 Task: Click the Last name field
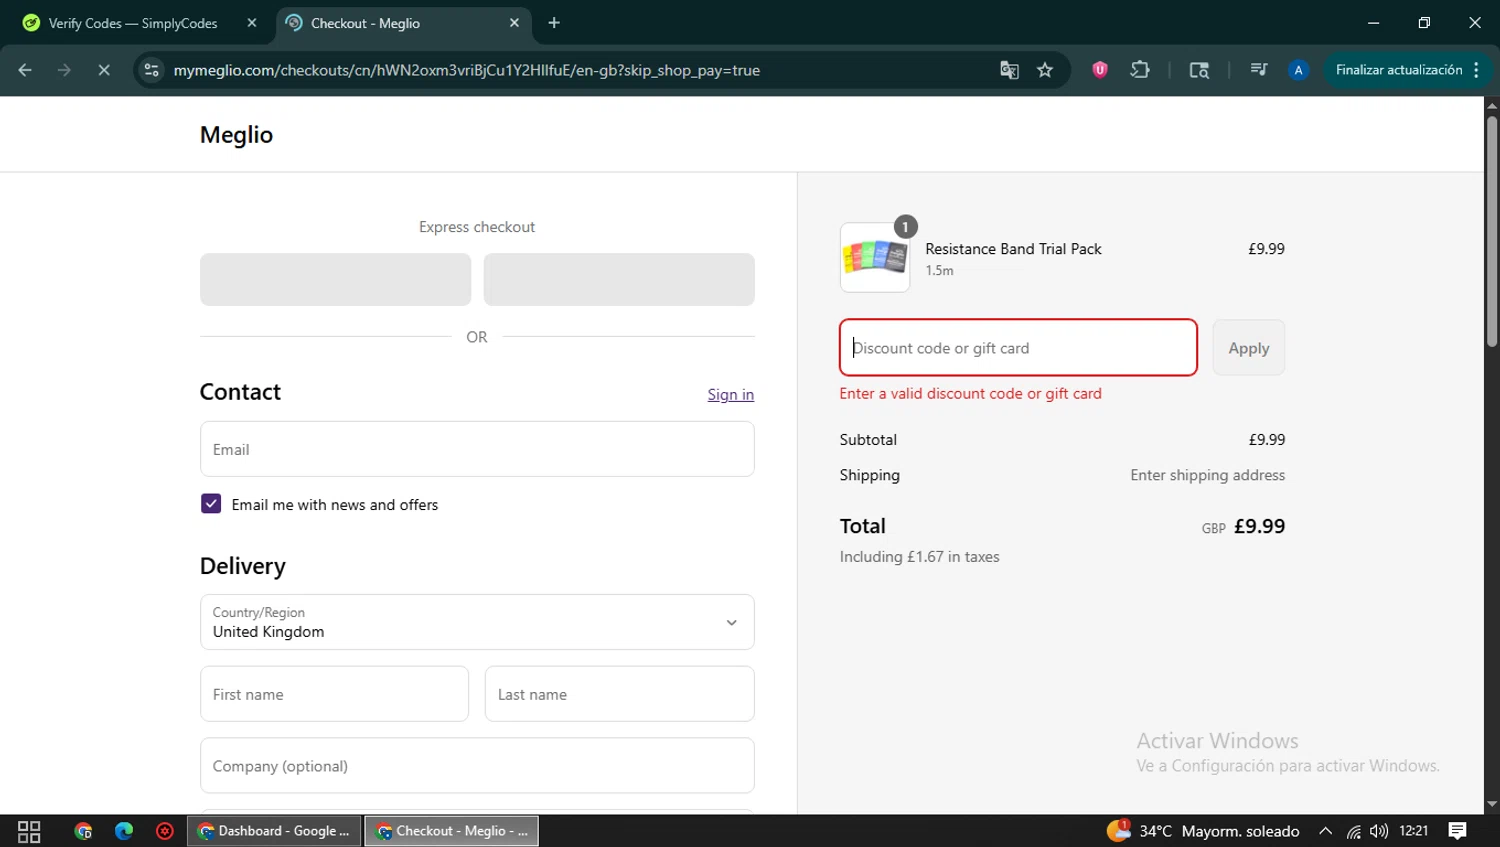620,694
